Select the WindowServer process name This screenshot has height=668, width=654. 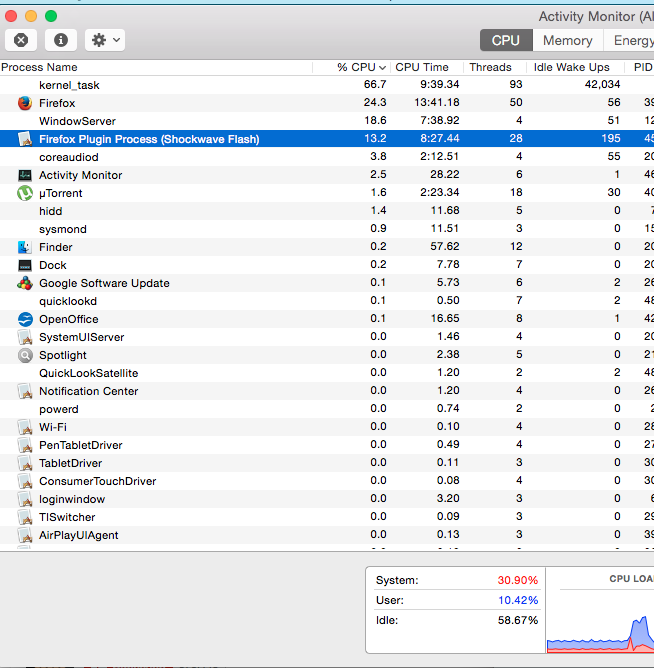[x=77, y=121]
